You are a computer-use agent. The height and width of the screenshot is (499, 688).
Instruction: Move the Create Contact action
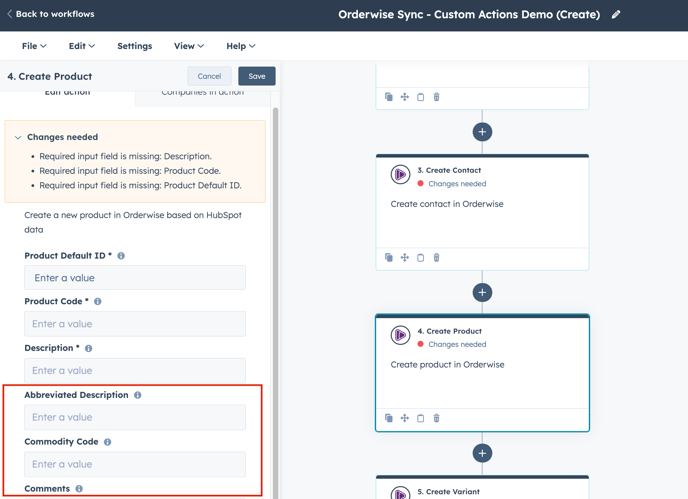pos(405,257)
